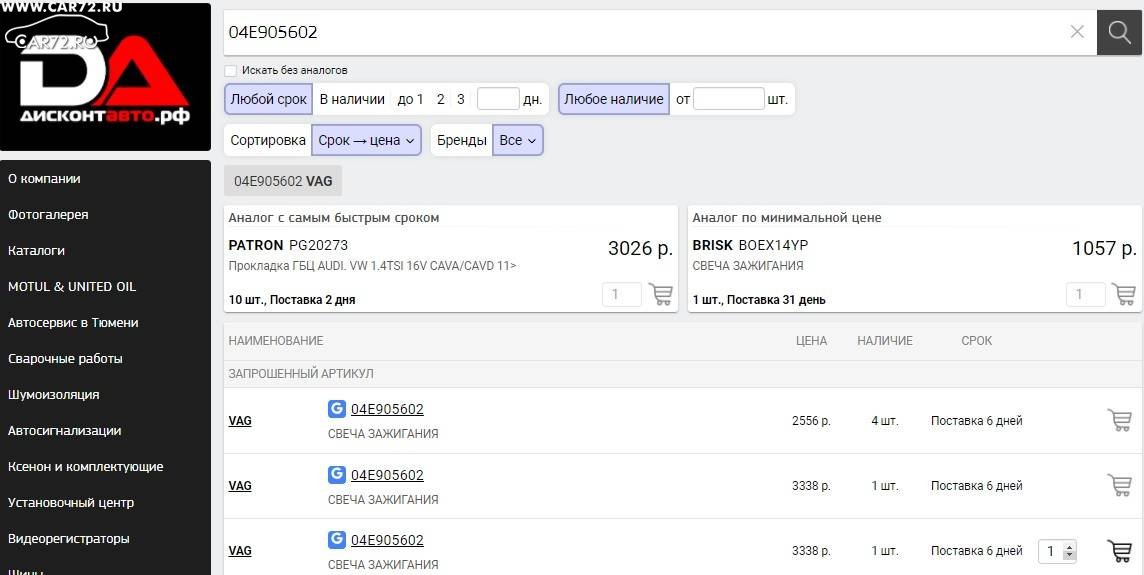
Task: Click 'СРОК' column header
Action: (976, 341)
